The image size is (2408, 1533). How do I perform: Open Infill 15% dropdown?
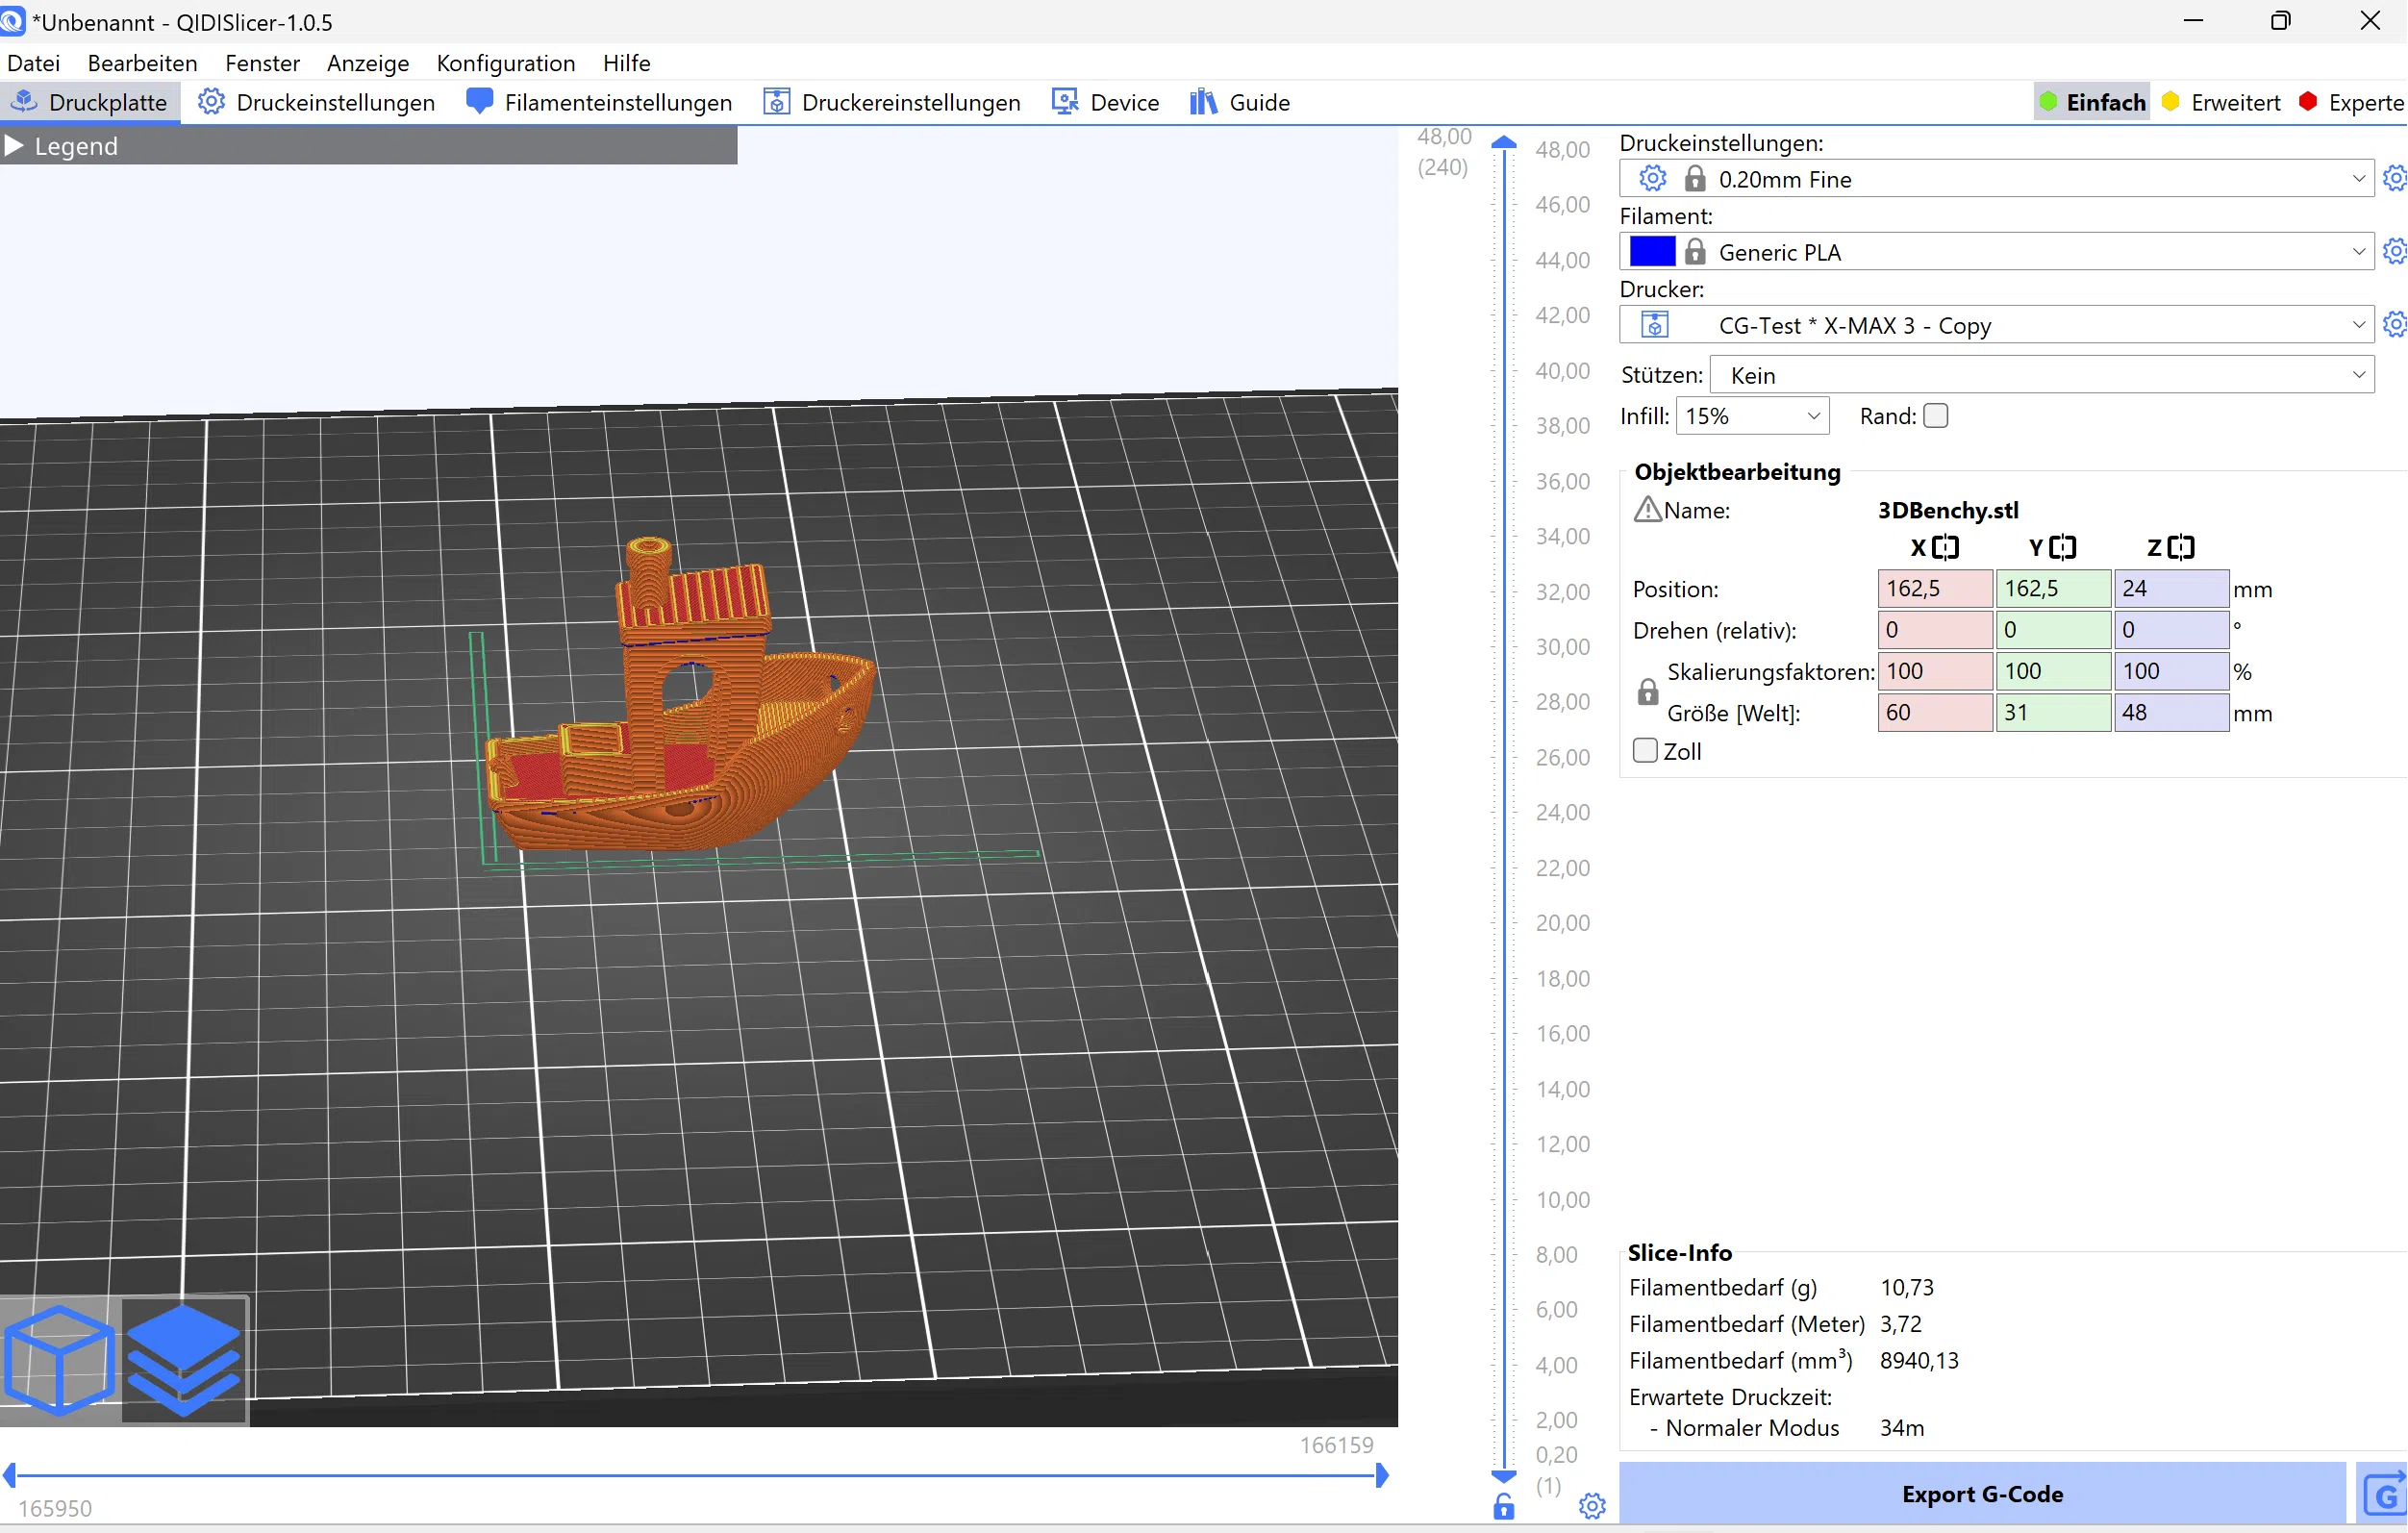(x=1753, y=416)
